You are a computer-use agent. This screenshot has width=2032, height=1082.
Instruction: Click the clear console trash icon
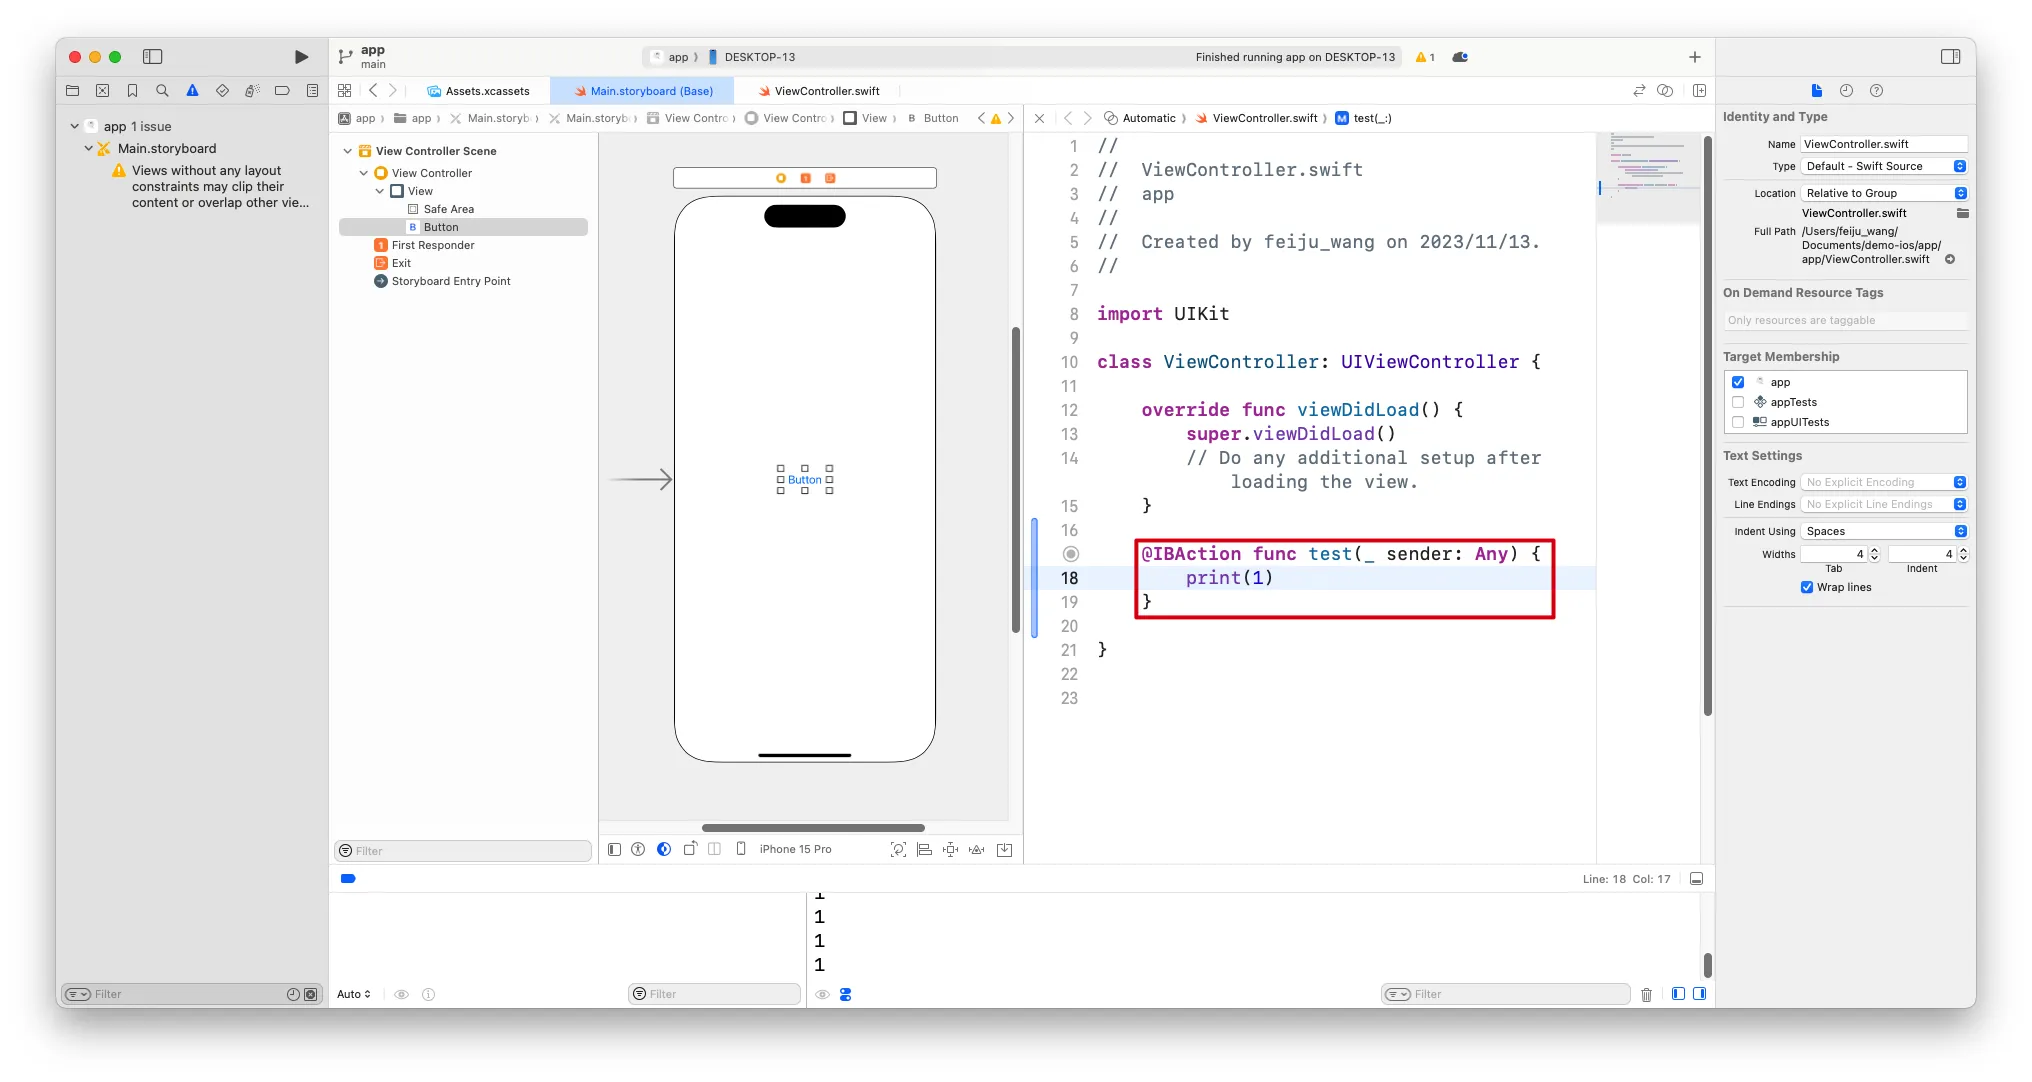(x=1646, y=994)
